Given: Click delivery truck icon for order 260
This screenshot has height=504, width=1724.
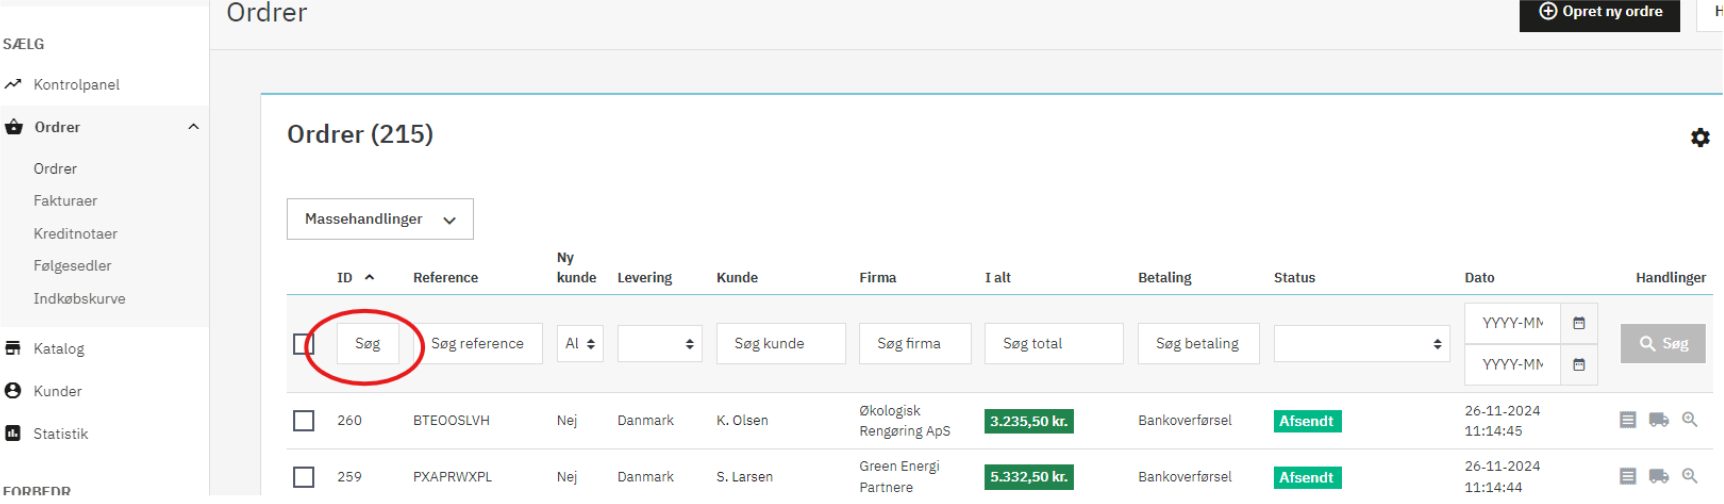Looking at the screenshot, I should 1658,420.
